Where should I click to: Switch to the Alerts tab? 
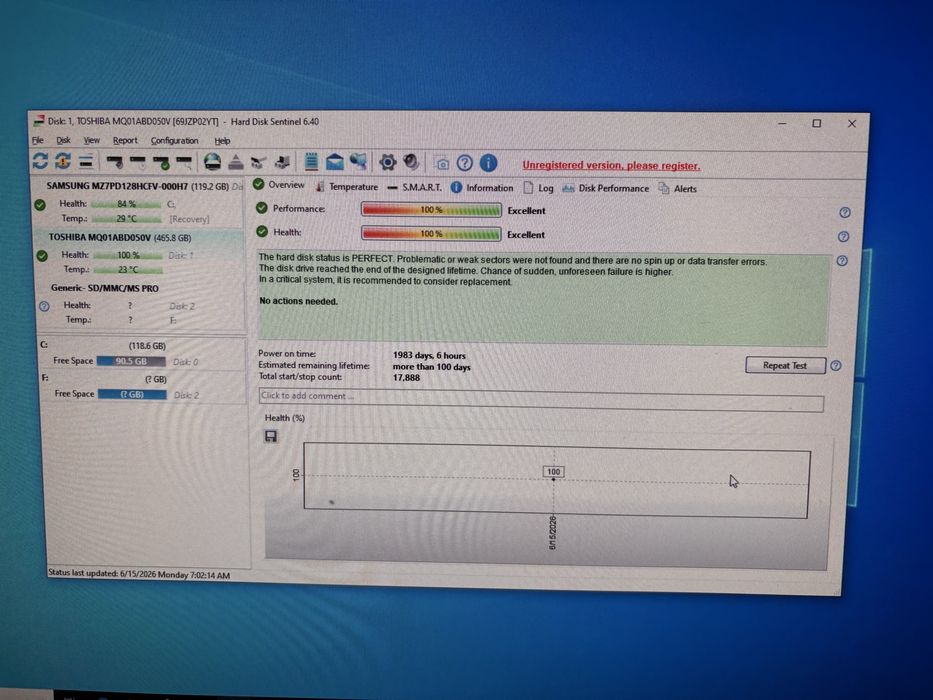[677, 189]
